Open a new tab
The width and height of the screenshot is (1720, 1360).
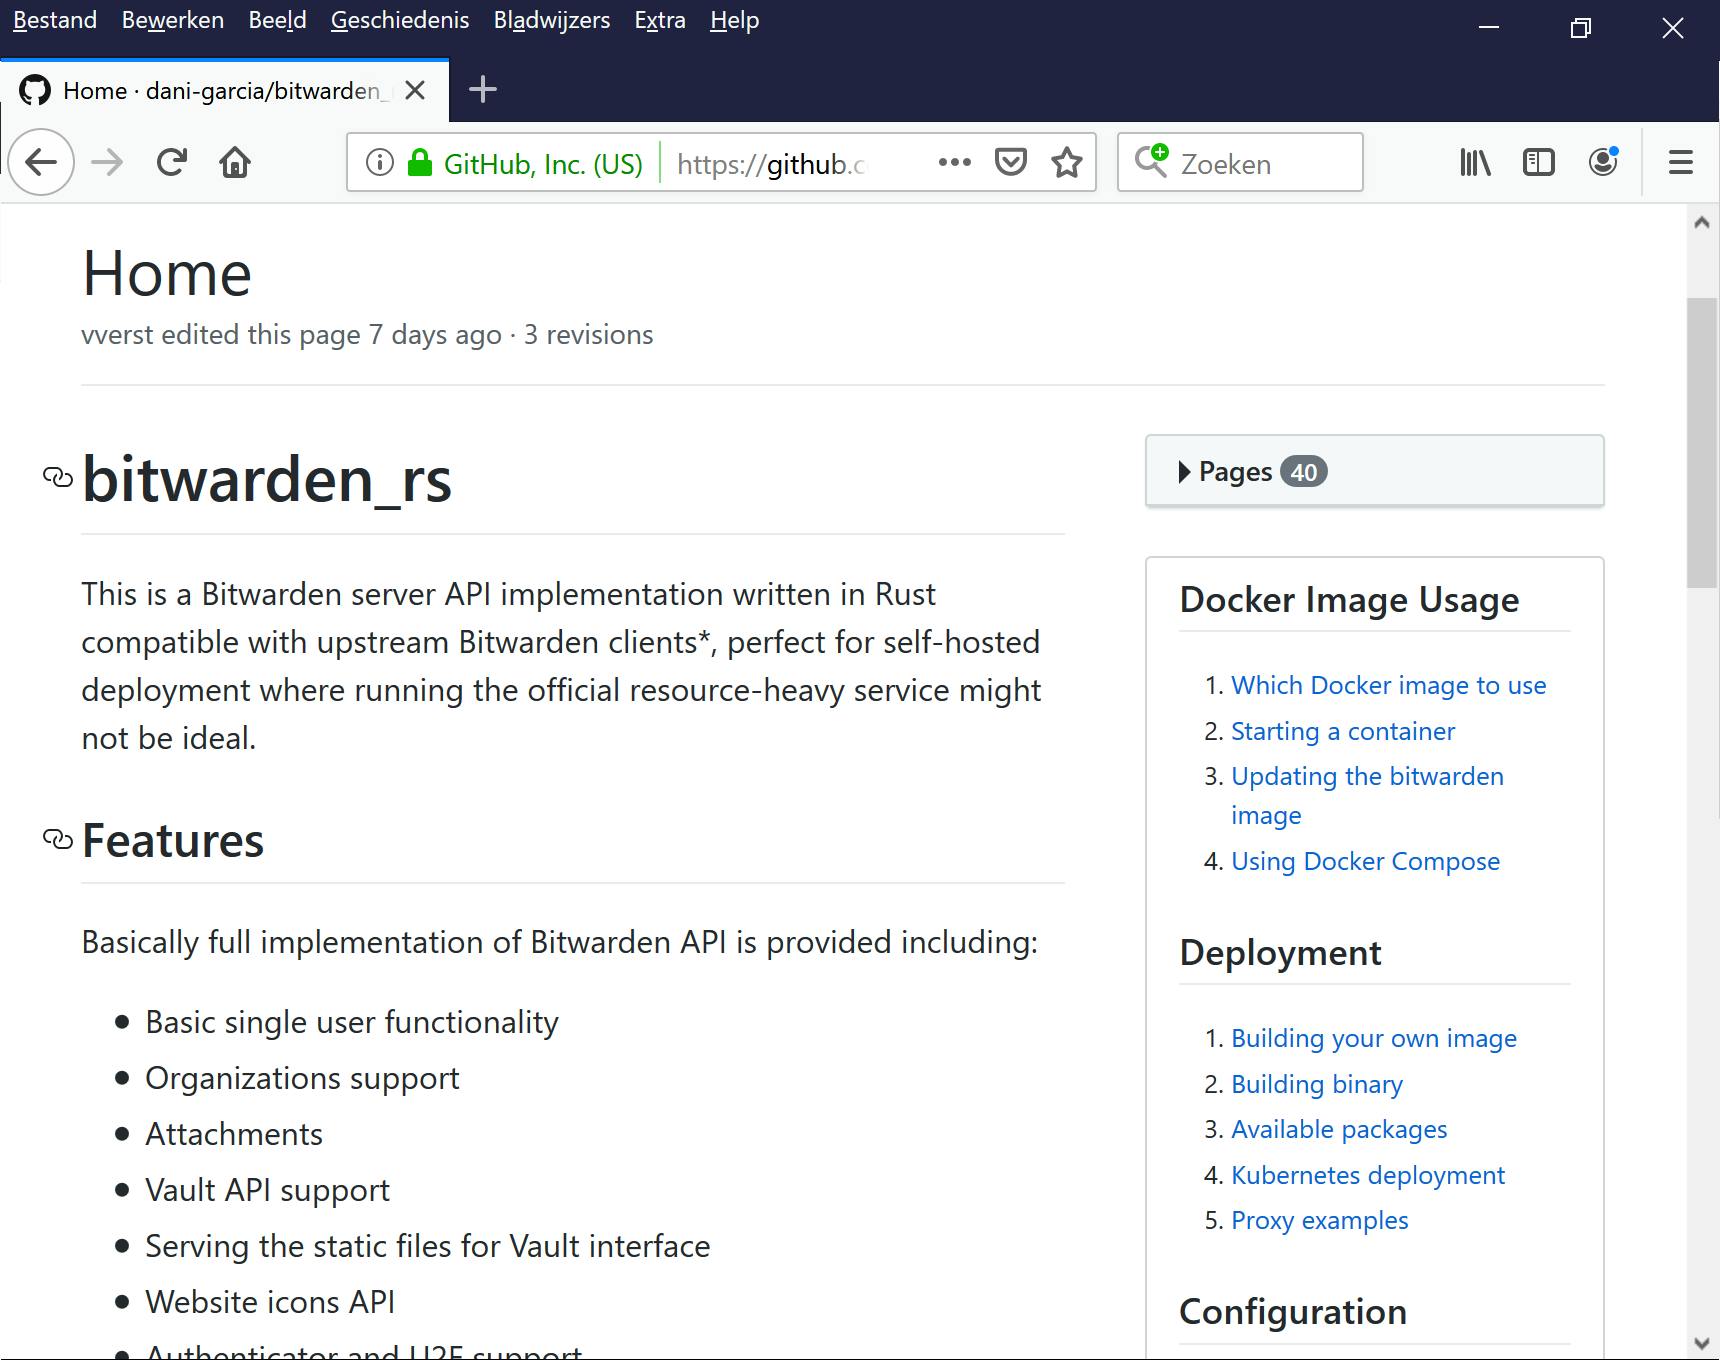click(x=483, y=90)
